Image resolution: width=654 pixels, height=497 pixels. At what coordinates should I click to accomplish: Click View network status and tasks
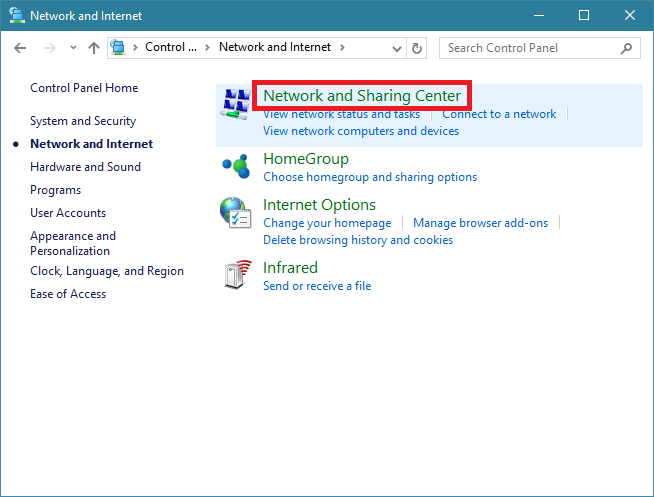point(342,114)
